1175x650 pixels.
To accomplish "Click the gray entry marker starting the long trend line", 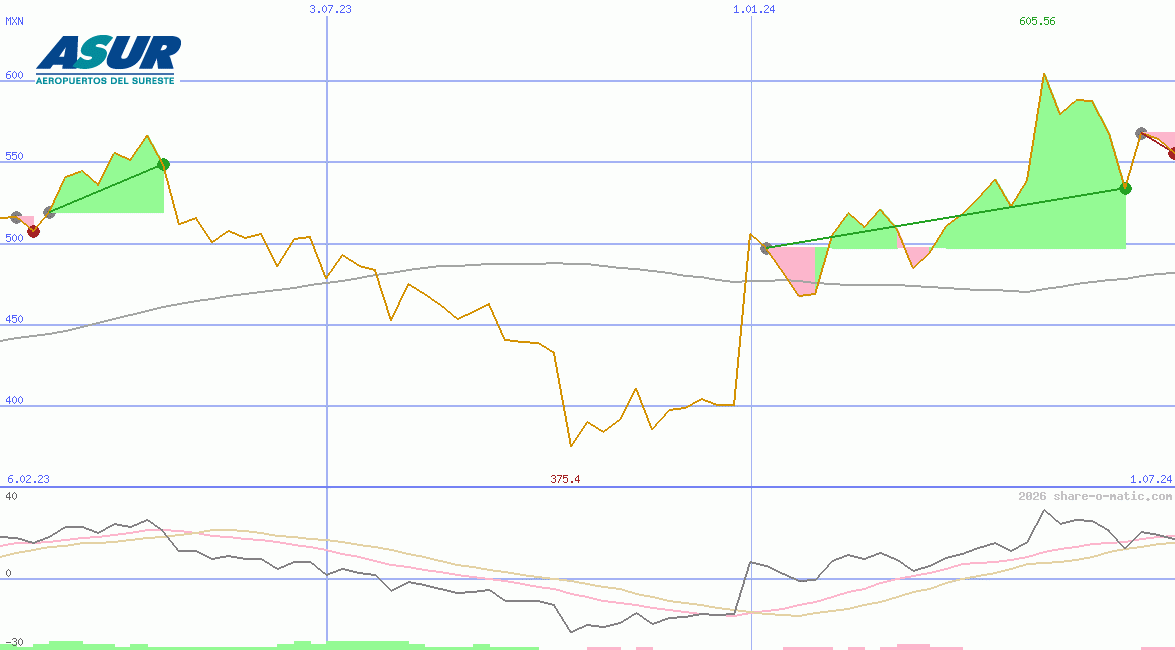I will click(766, 248).
